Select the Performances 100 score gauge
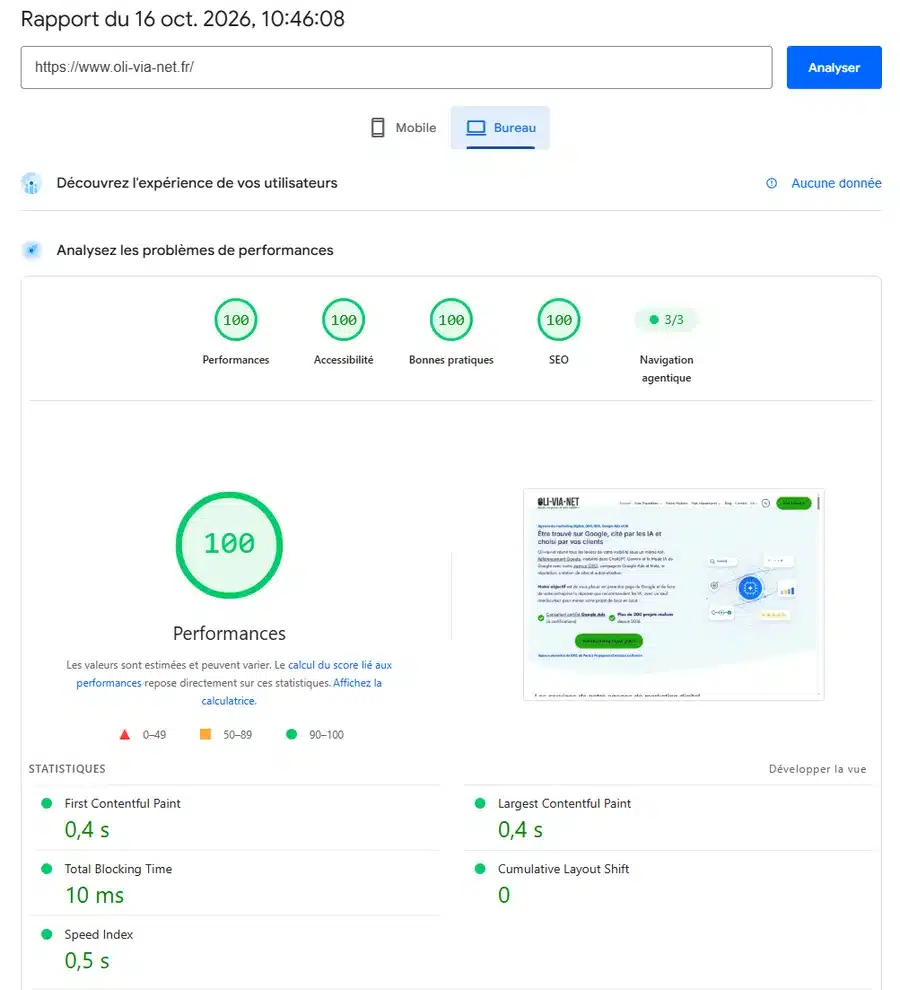Screen dimensions: 900x990 click(x=236, y=319)
